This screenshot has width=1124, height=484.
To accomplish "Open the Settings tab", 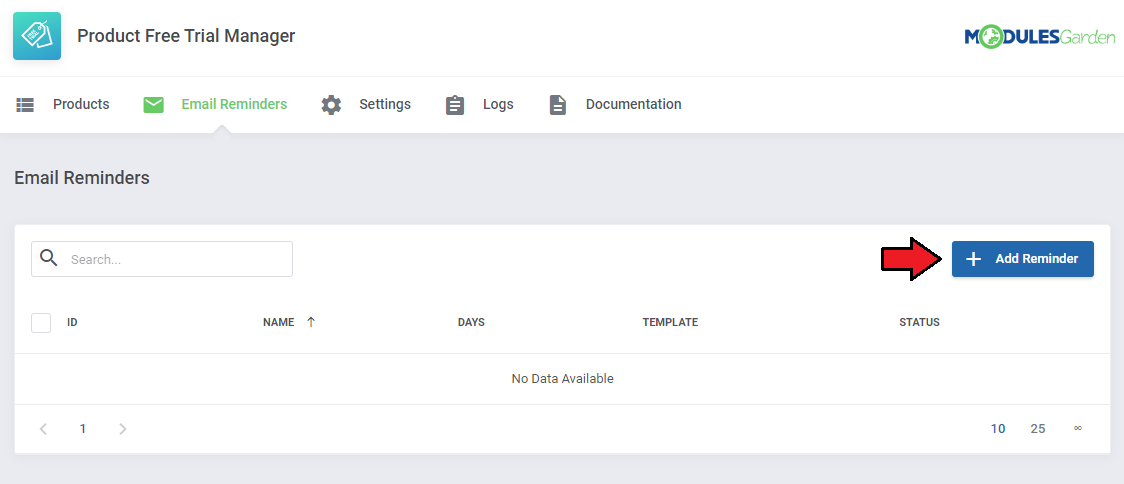I will [x=385, y=104].
